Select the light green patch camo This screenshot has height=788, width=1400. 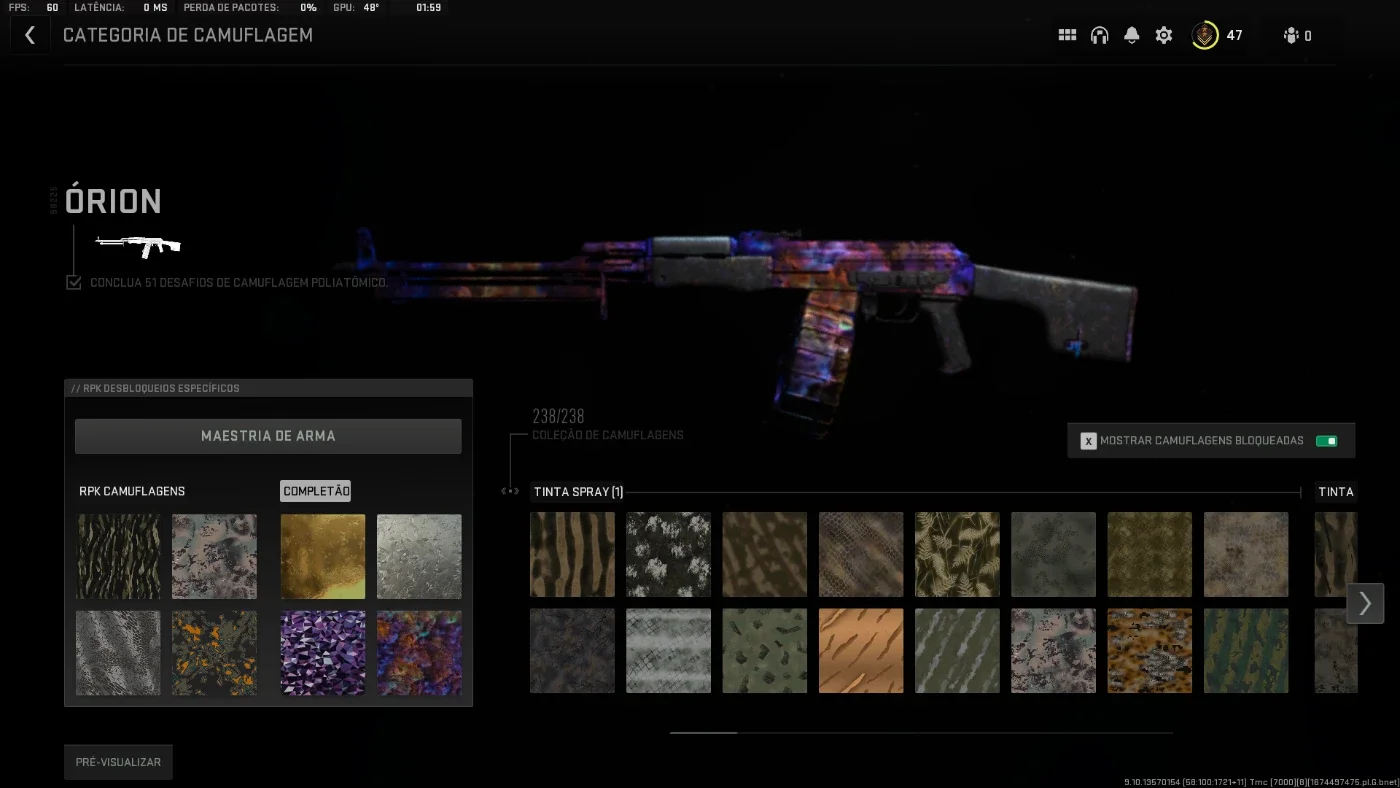(765, 651)
